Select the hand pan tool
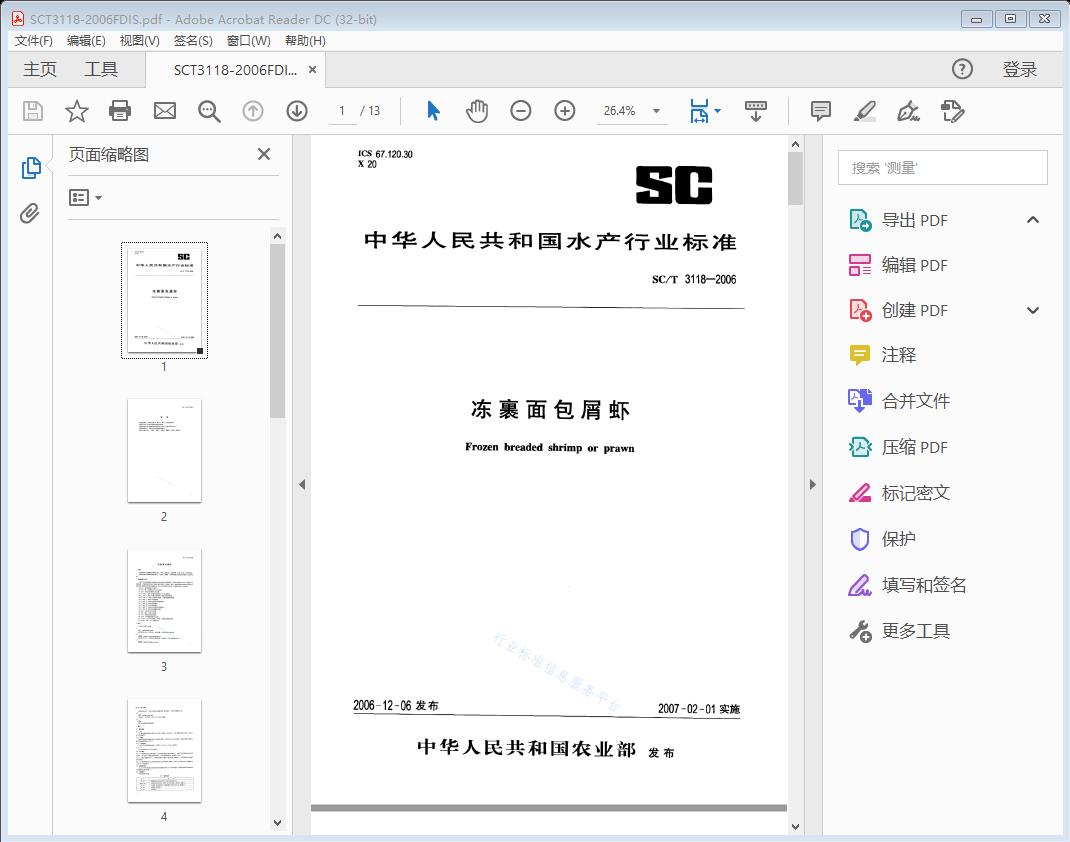The image size is (1070, 842). (477, 111)
